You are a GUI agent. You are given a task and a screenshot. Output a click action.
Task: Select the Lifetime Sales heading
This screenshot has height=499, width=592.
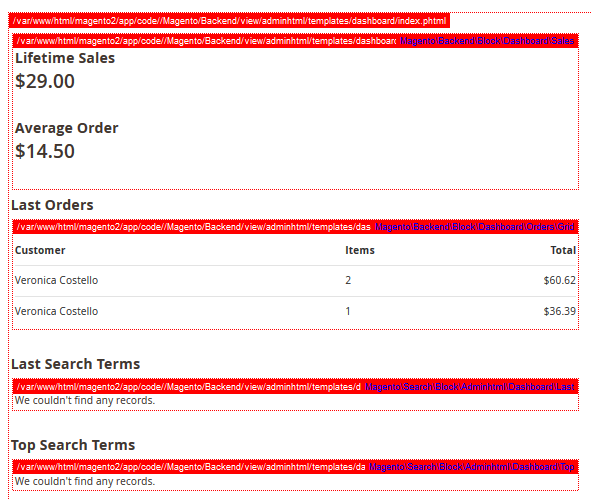tap(65, 58)
